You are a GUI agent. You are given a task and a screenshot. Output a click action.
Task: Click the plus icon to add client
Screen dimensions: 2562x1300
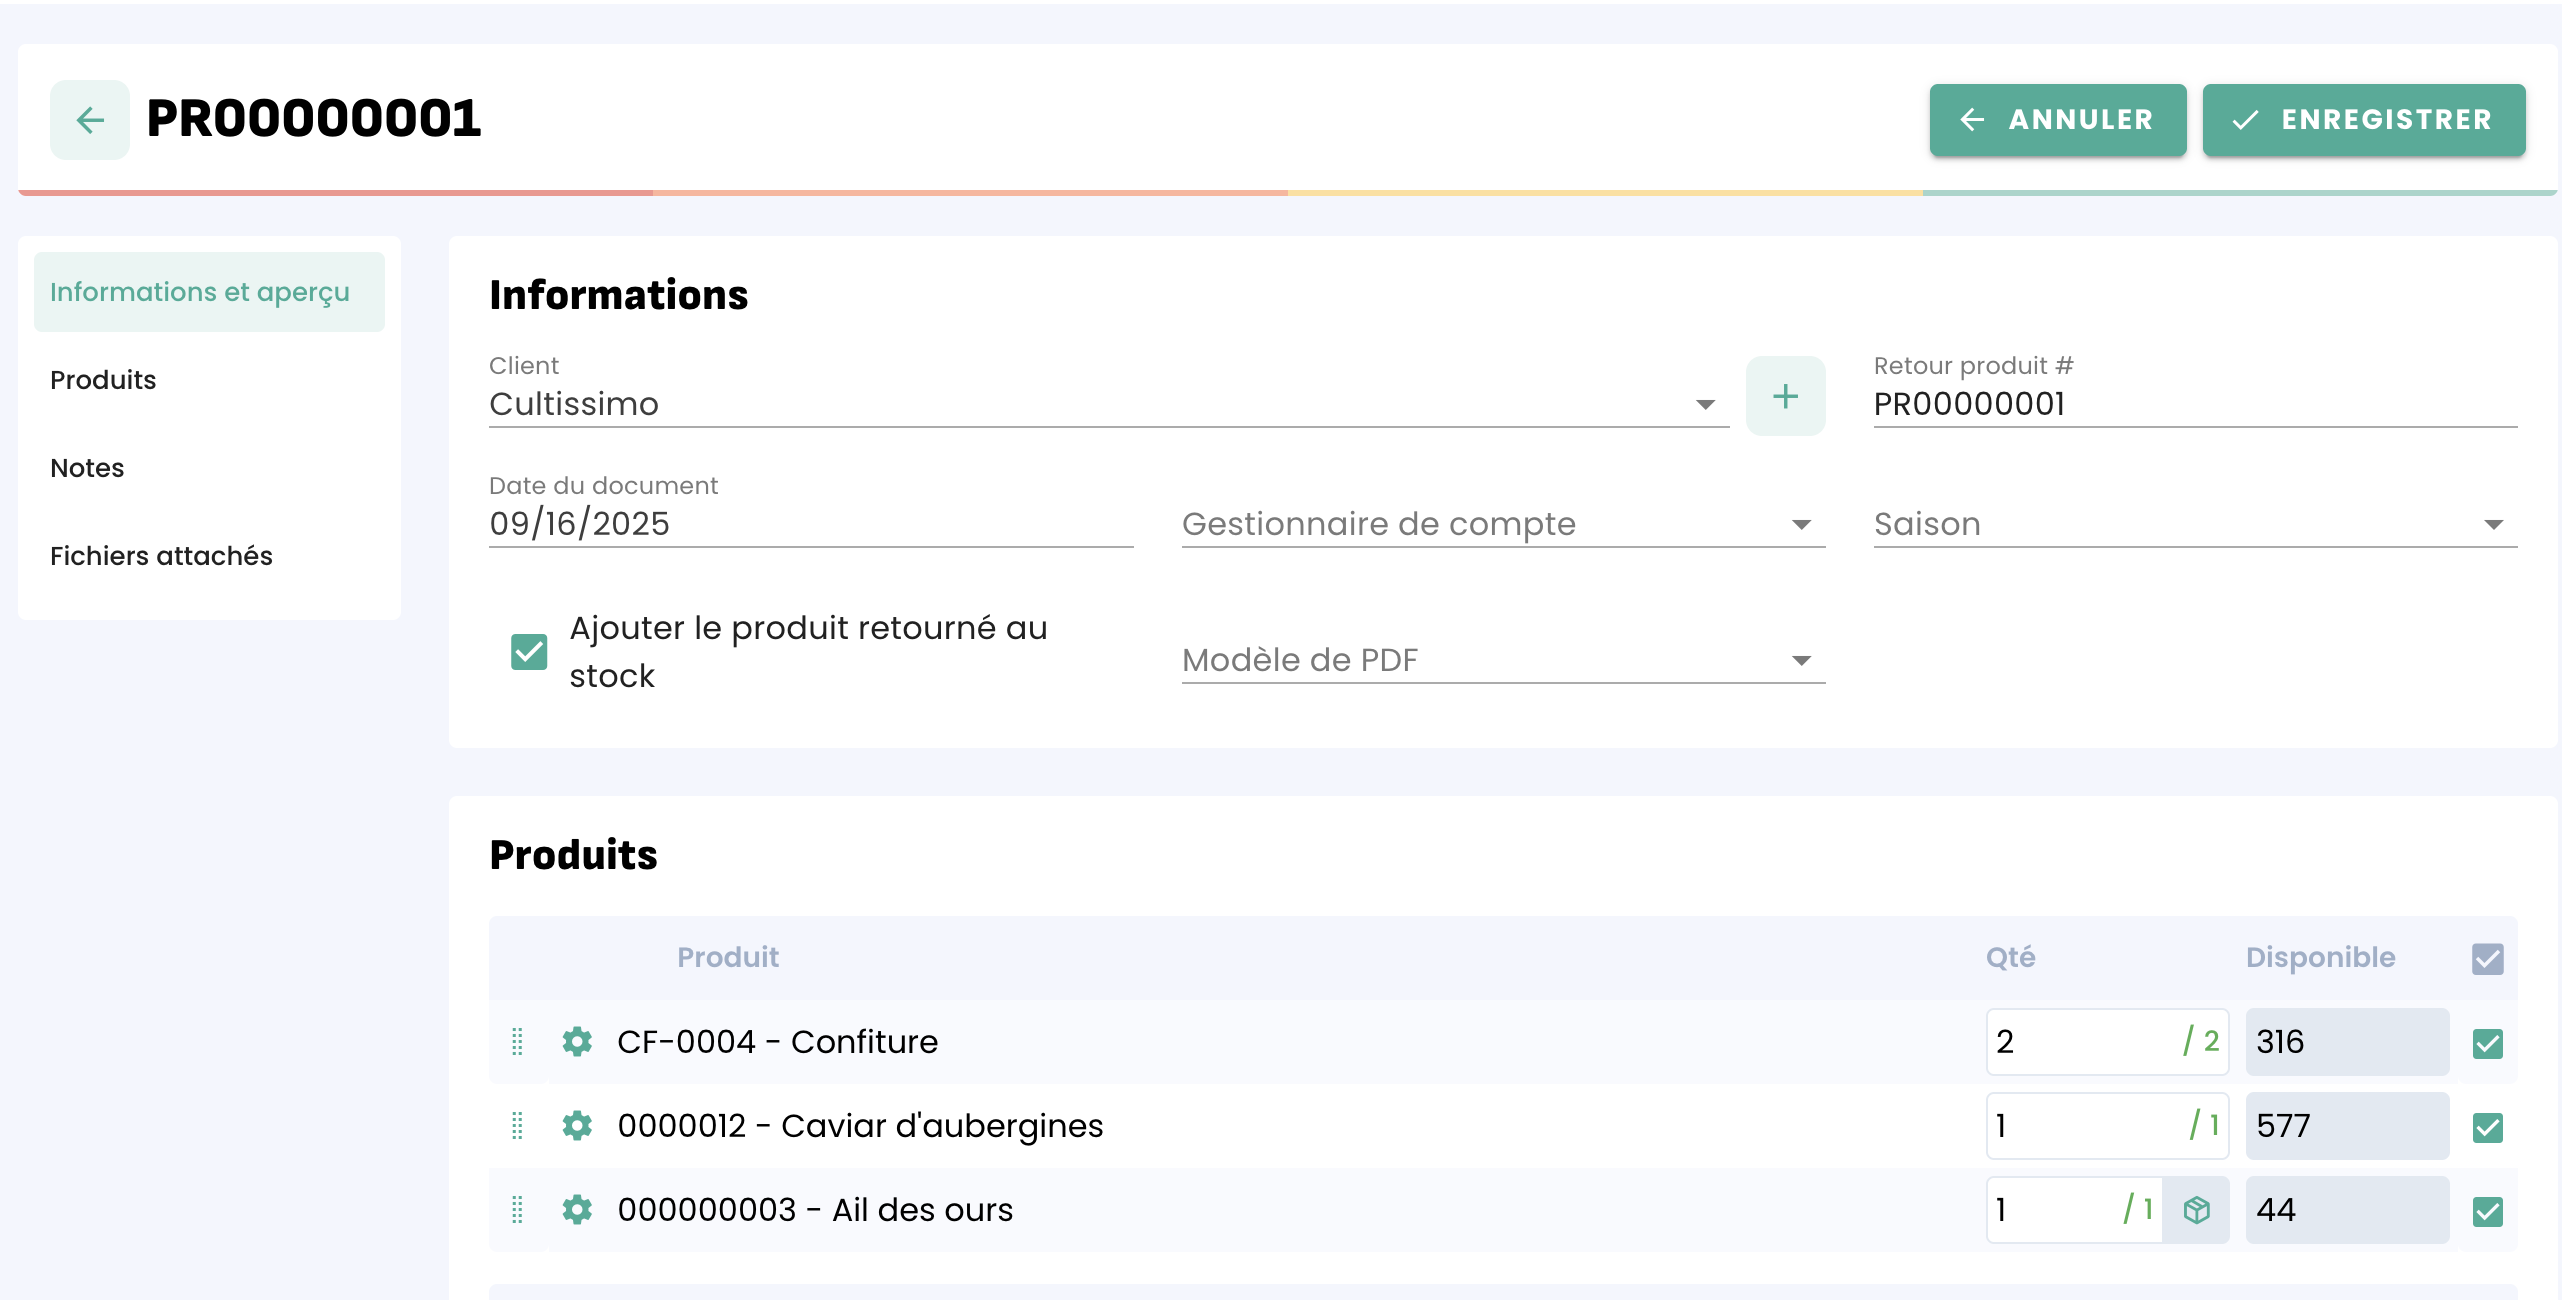1785,396
